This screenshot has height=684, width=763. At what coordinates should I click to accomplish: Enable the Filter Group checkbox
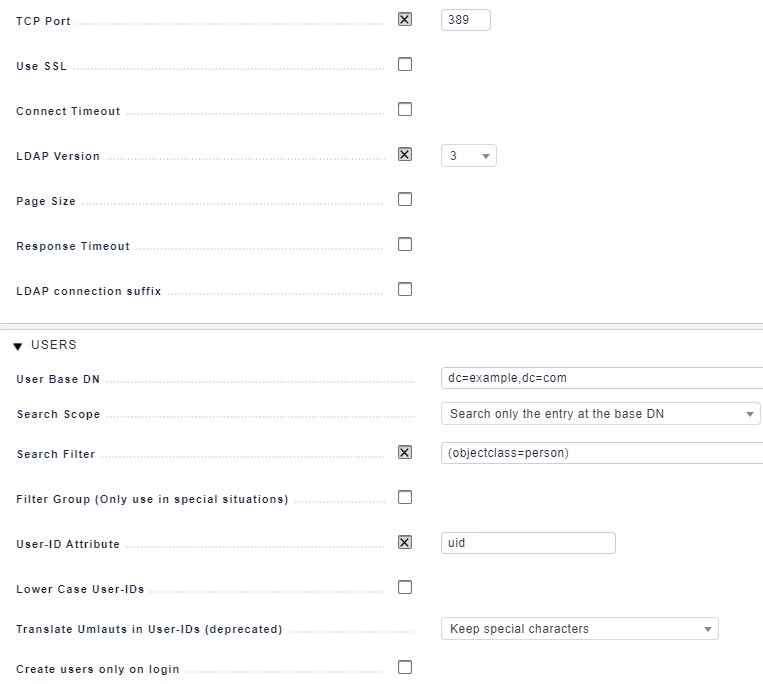click(x=405, y=498)
